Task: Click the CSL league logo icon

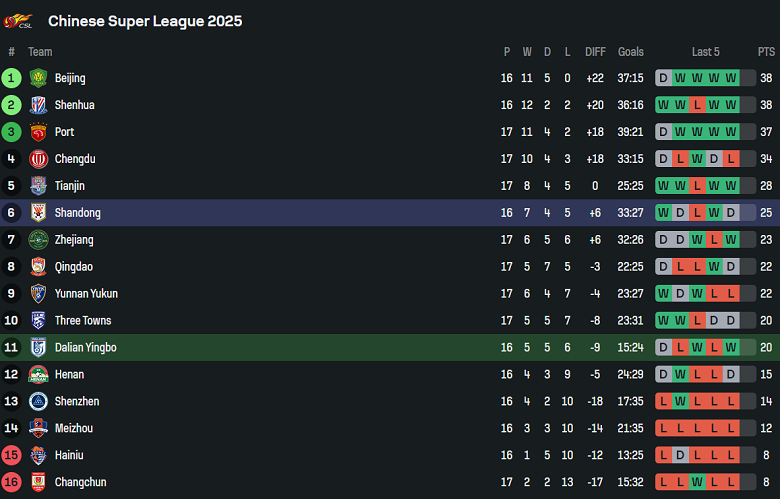Action: (18, 21)
